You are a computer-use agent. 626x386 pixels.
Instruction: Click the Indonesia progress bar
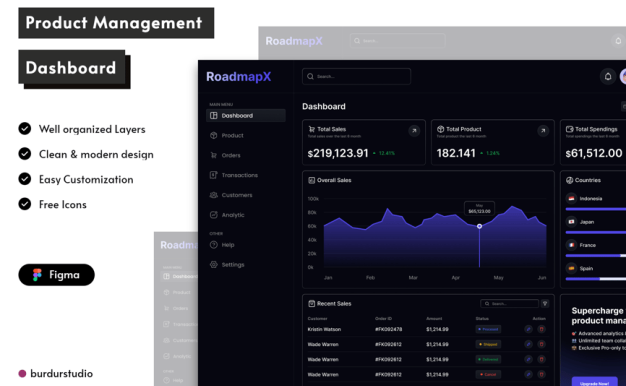coord(596,209)
